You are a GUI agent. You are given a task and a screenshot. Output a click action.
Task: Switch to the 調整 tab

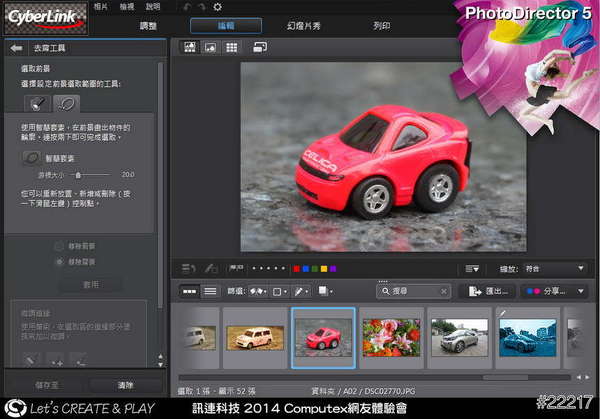pos(148,24)
